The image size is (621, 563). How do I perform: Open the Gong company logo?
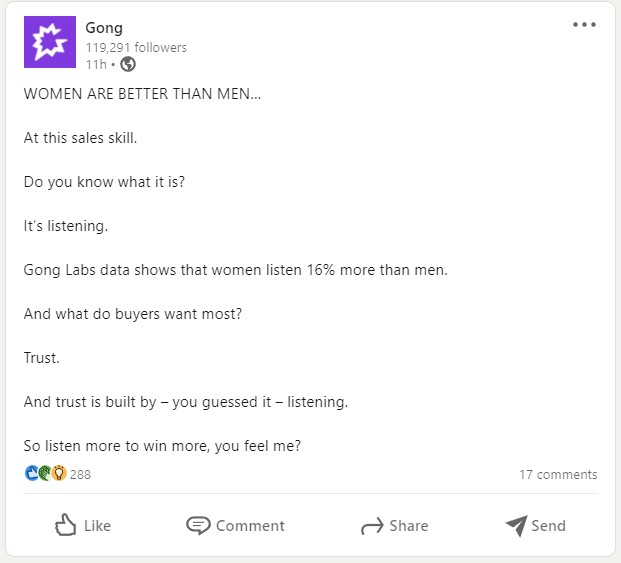pos(50,42)
